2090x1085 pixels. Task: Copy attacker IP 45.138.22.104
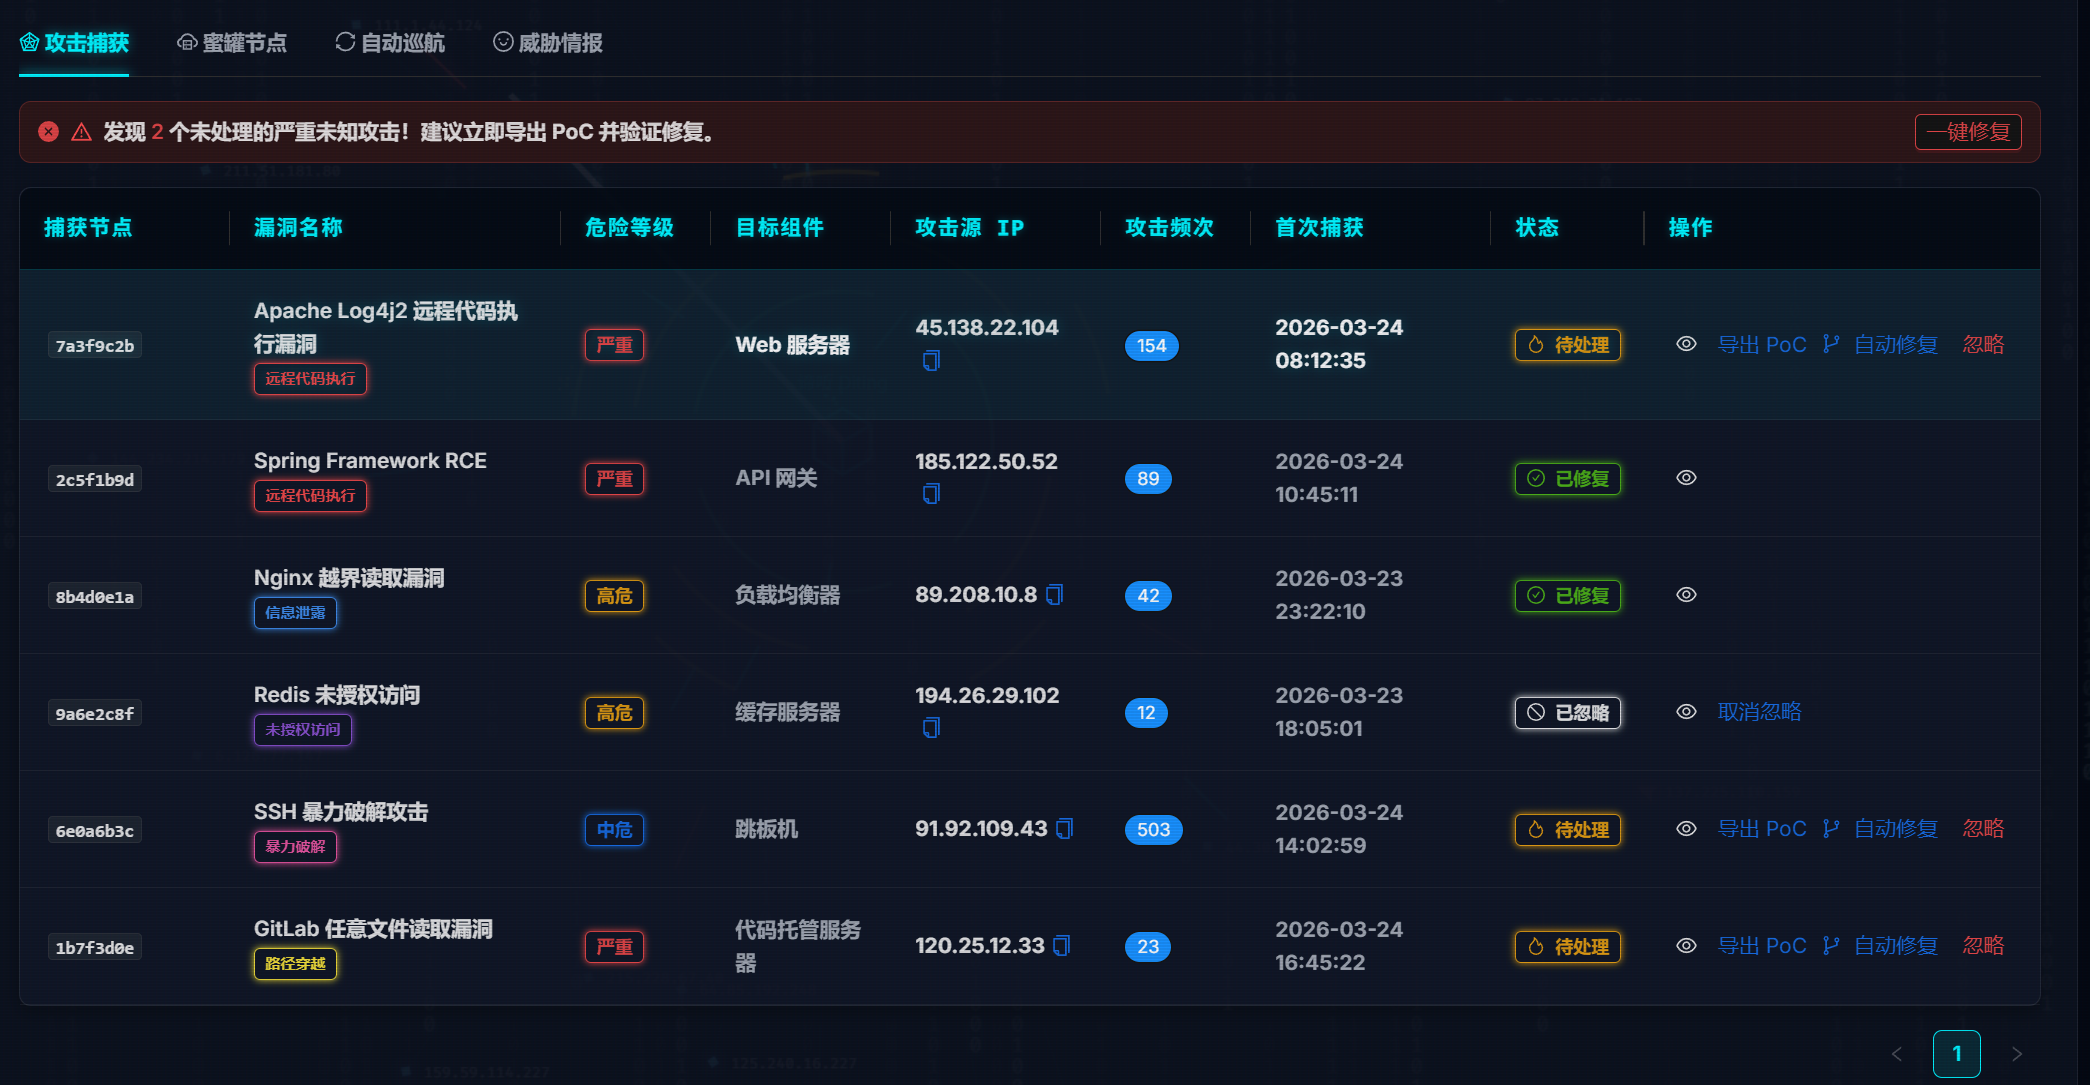point(931,361)
